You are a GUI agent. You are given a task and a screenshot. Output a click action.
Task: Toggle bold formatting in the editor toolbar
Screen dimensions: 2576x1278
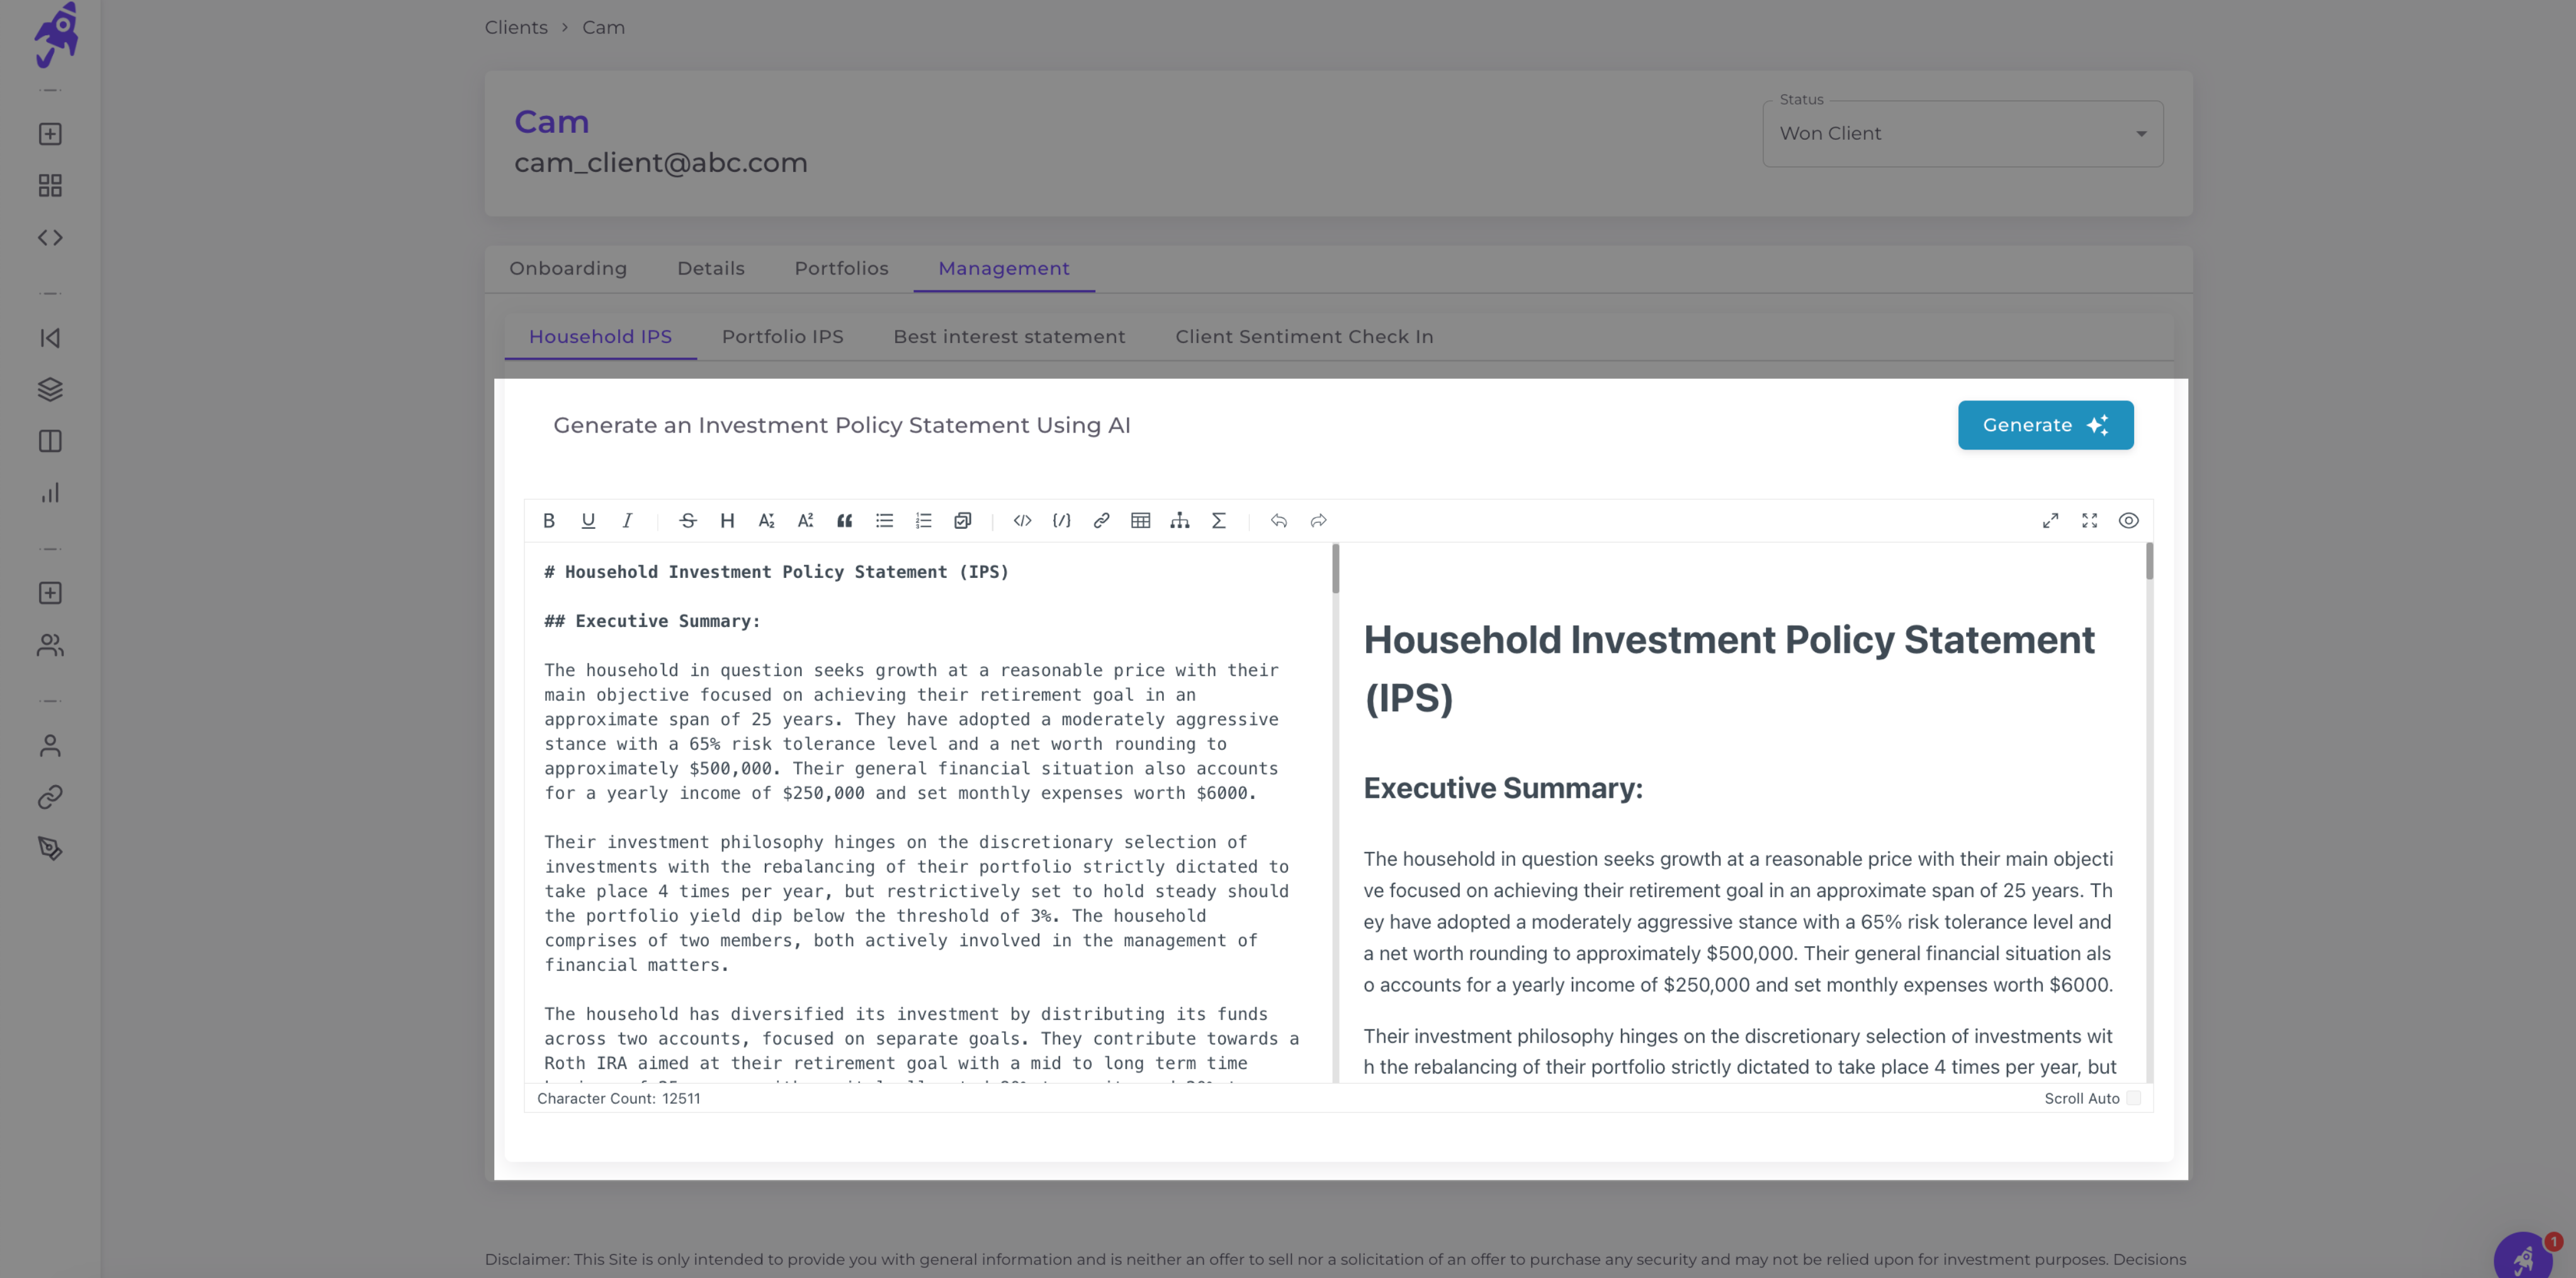click(549, 520)
